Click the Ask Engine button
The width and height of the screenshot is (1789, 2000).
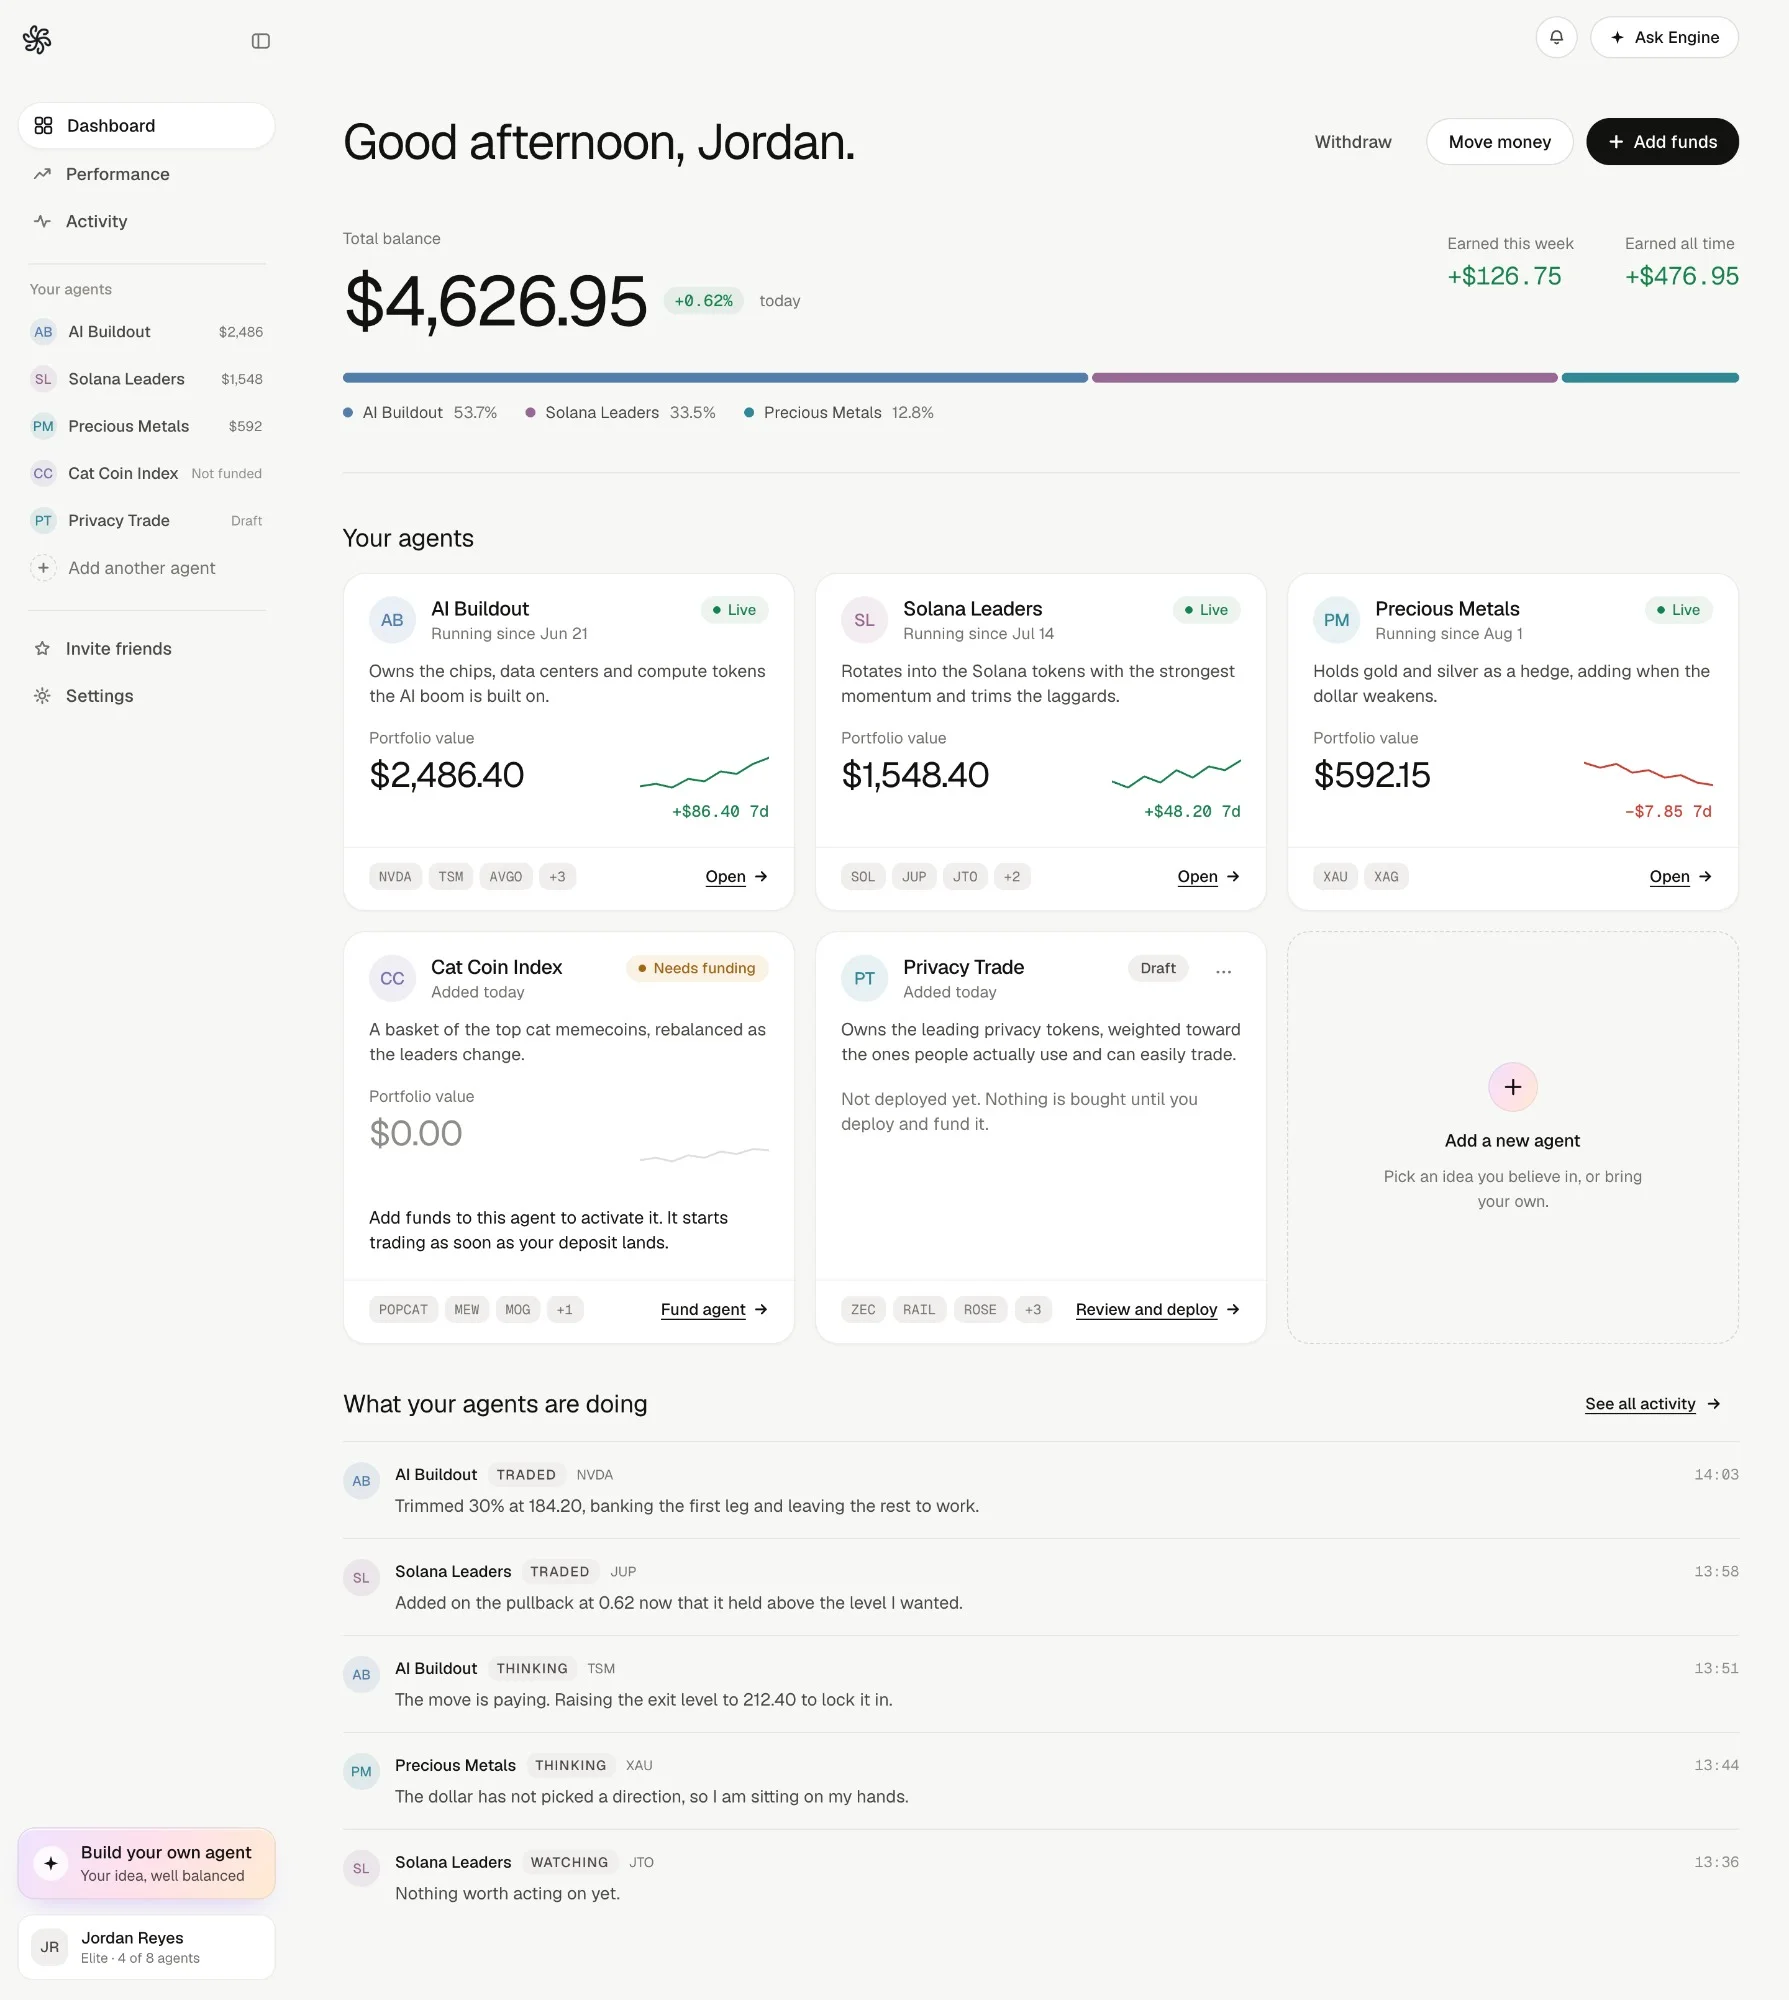coord(1664,38)
